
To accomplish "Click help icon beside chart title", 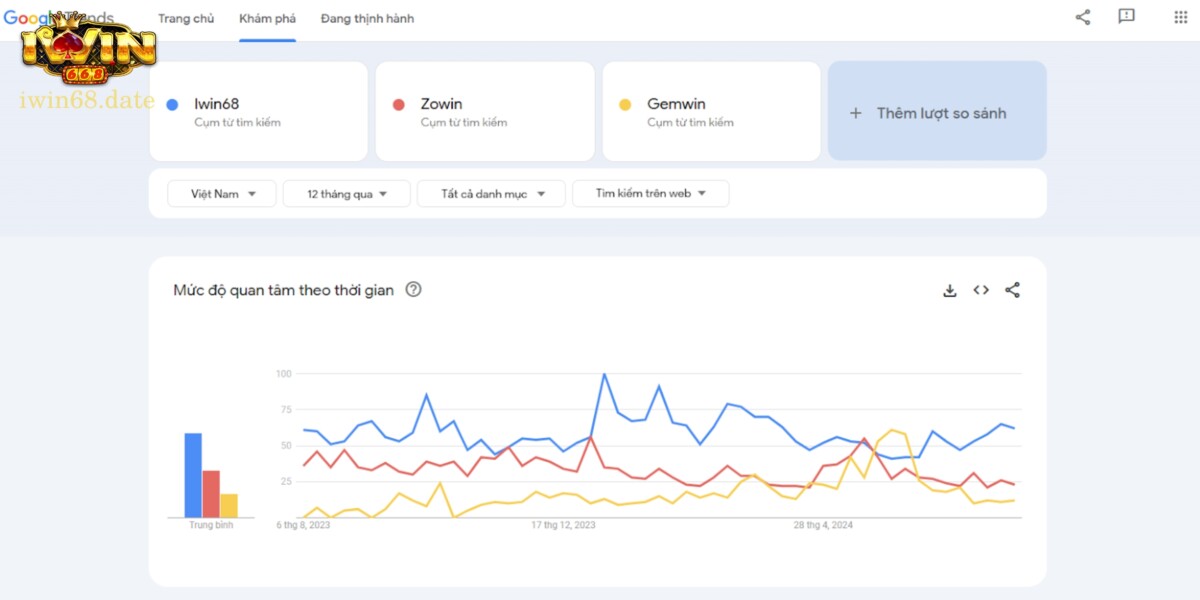I will coord(413,290).
